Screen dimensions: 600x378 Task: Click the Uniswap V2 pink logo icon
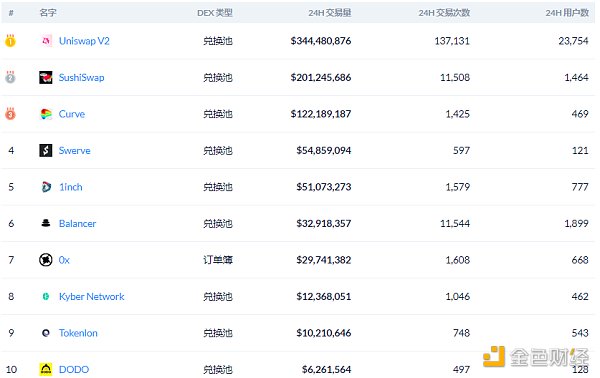click(x=46, y=41)
